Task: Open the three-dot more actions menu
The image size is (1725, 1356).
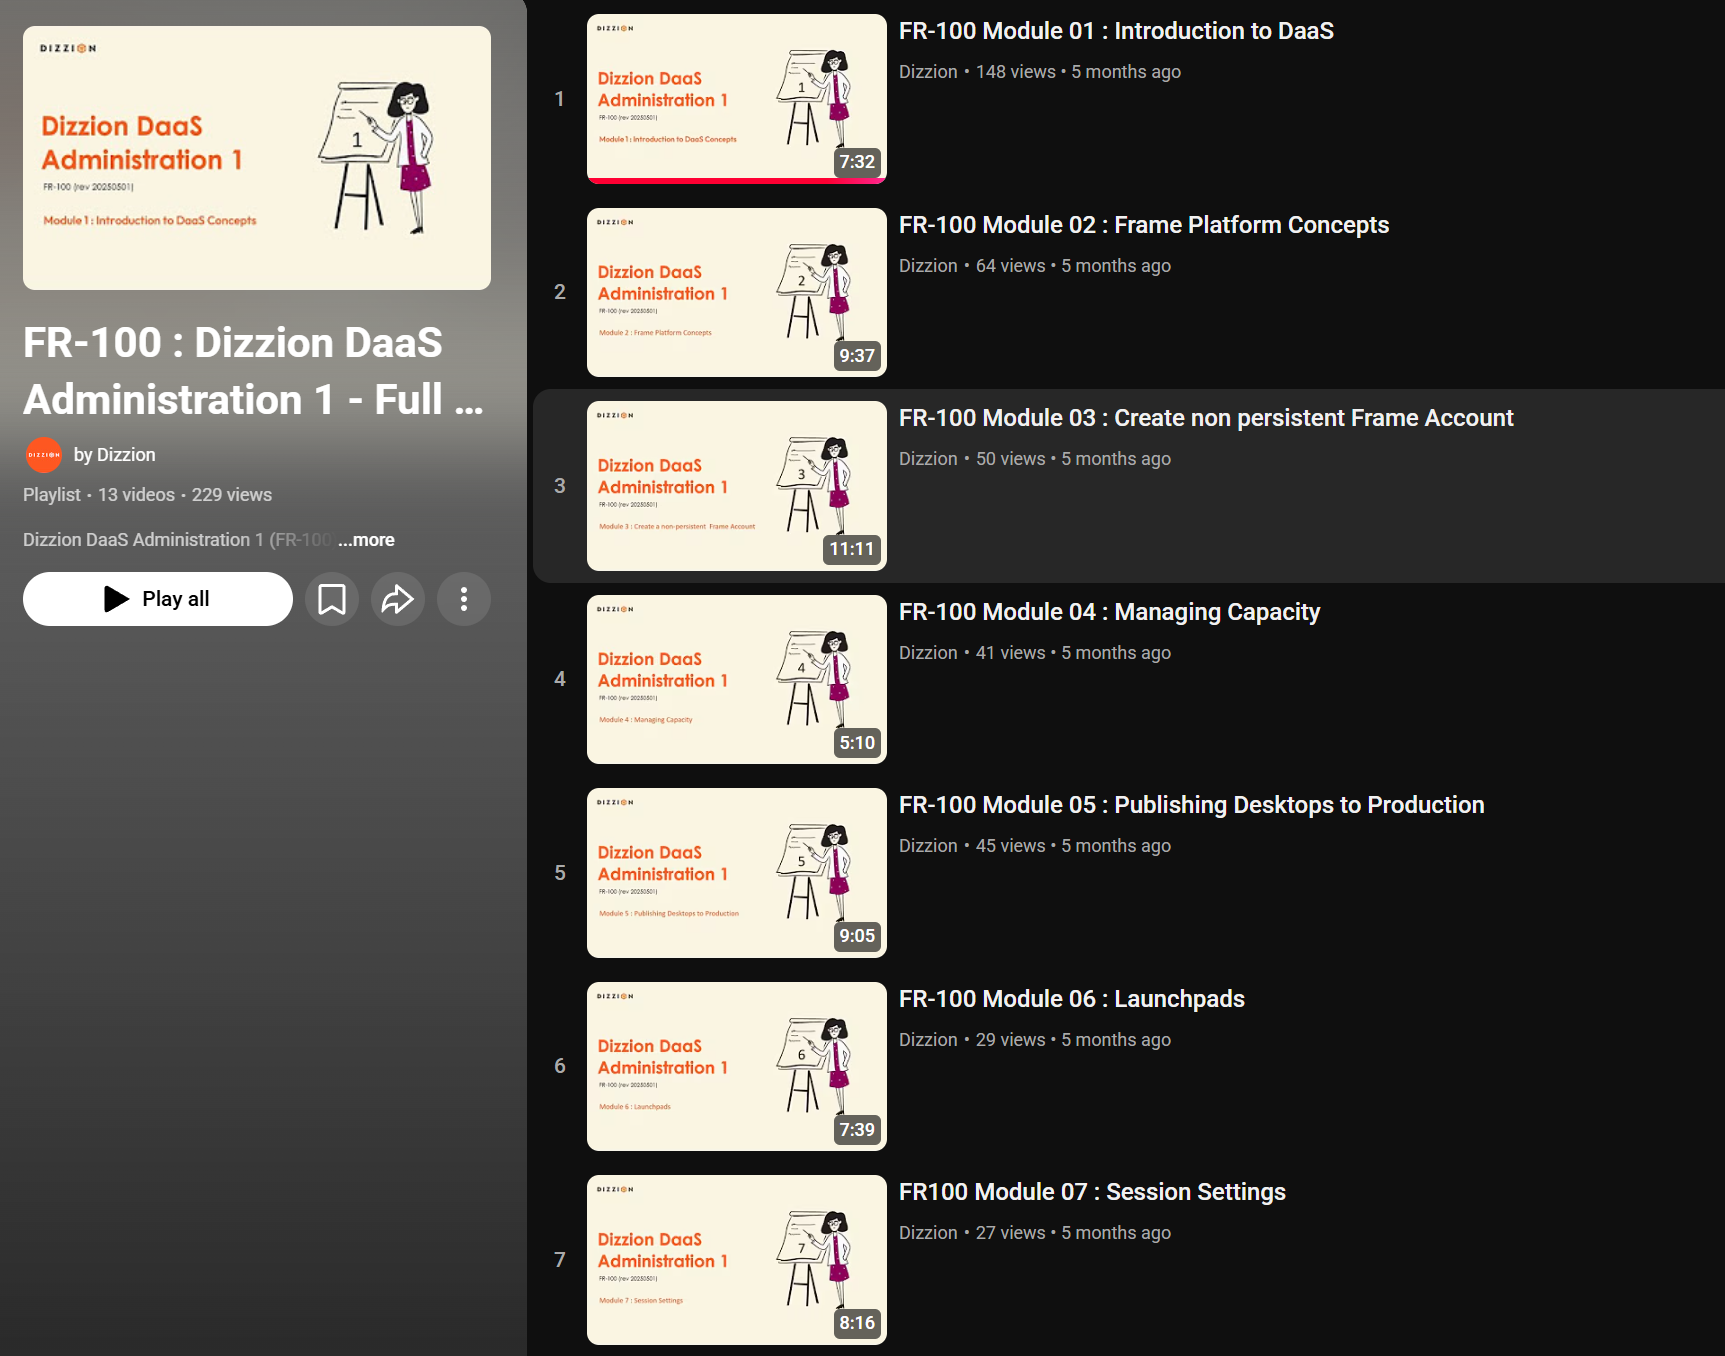Action: [464, 599]
